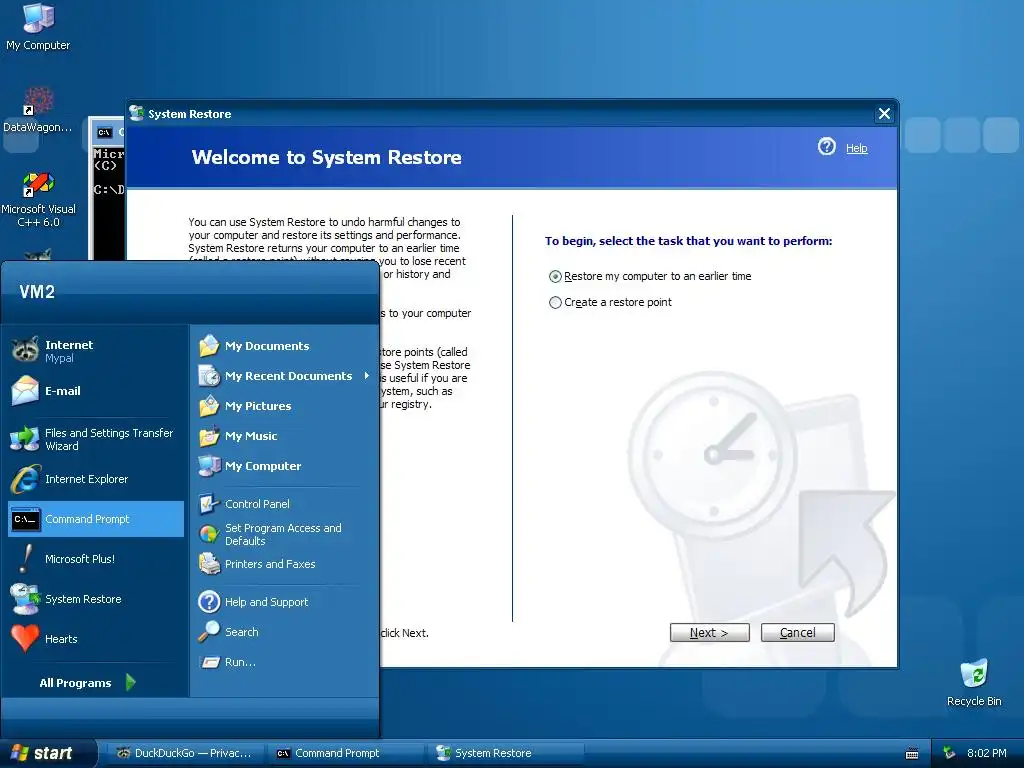Click the Next > button
The height and width of the screenshot is (768, 1024).
point(709,632)
